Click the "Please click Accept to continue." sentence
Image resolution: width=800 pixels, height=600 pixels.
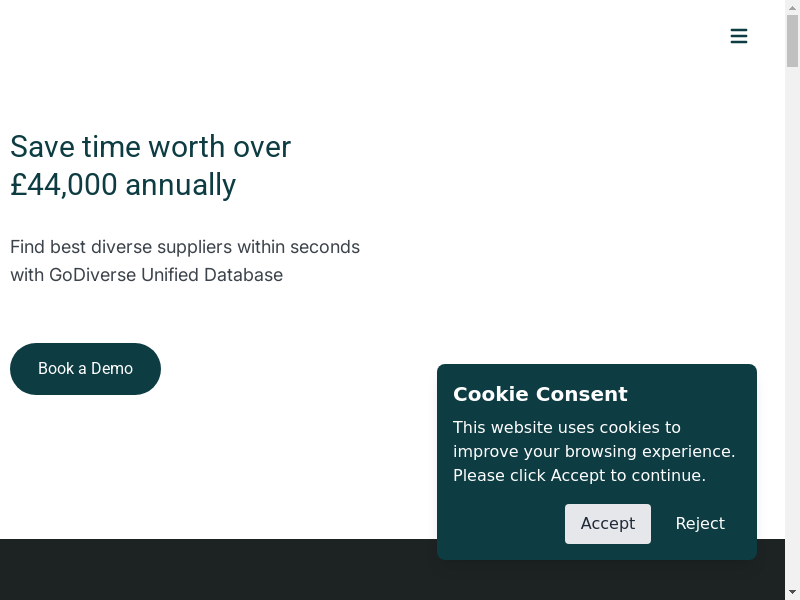[579, 476]
